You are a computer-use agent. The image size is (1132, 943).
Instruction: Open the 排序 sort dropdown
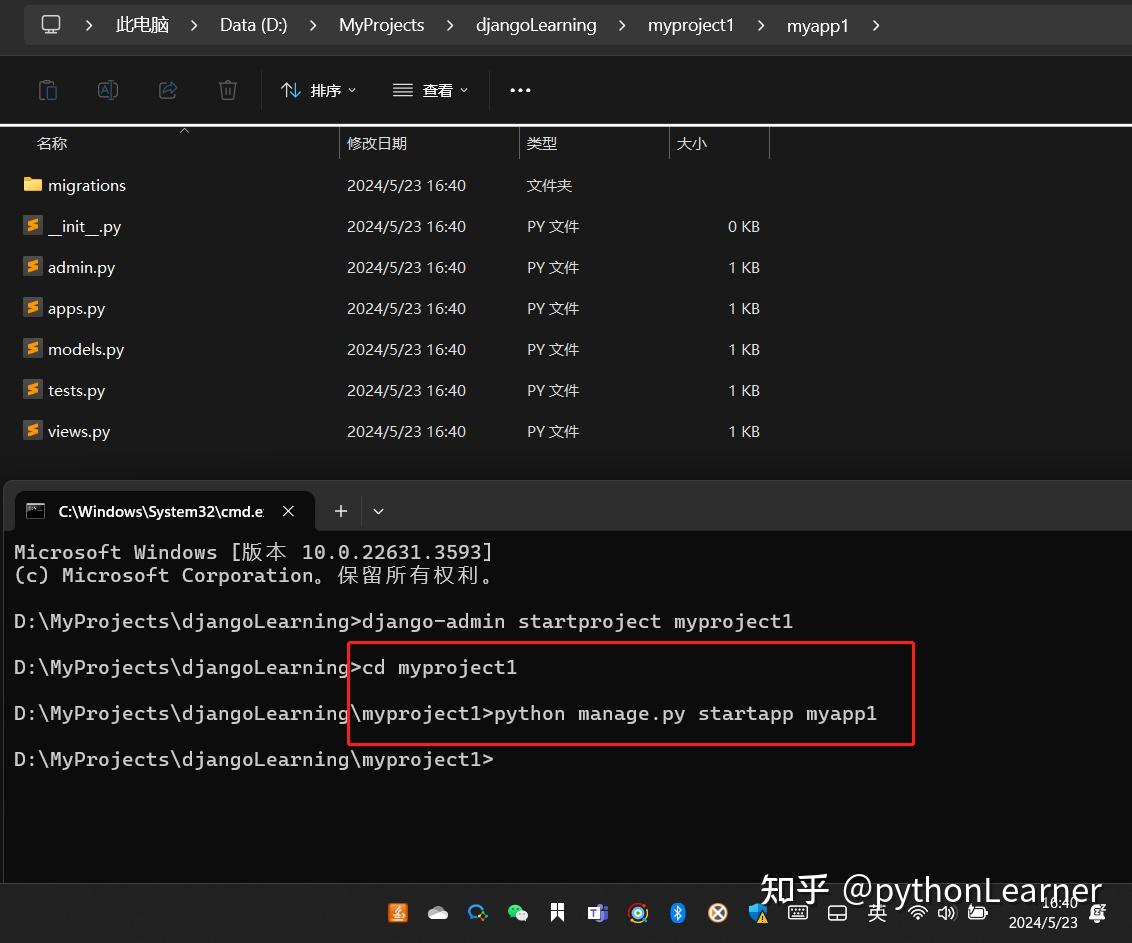coord(318,90)
